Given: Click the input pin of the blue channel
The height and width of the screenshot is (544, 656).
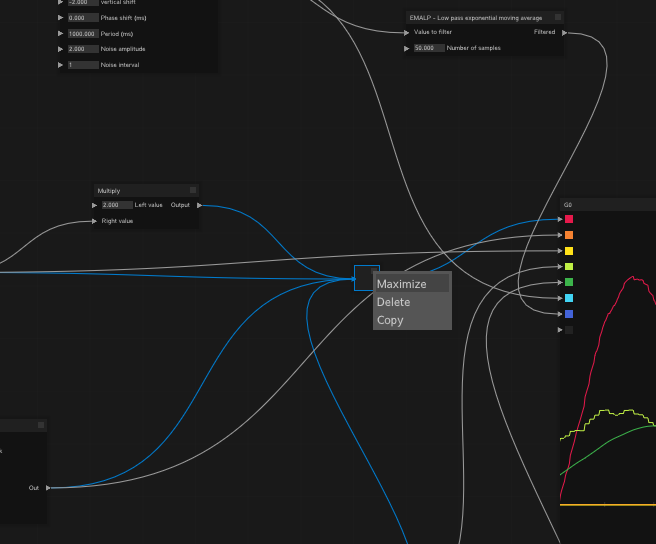Looking at the screenshot, I should [x=560, y=314].
